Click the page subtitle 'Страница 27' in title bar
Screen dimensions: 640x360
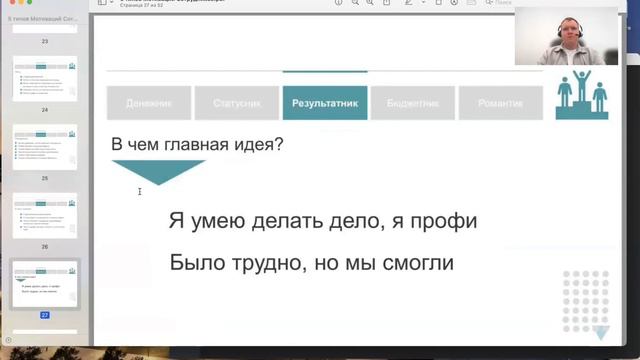(141, 5)
